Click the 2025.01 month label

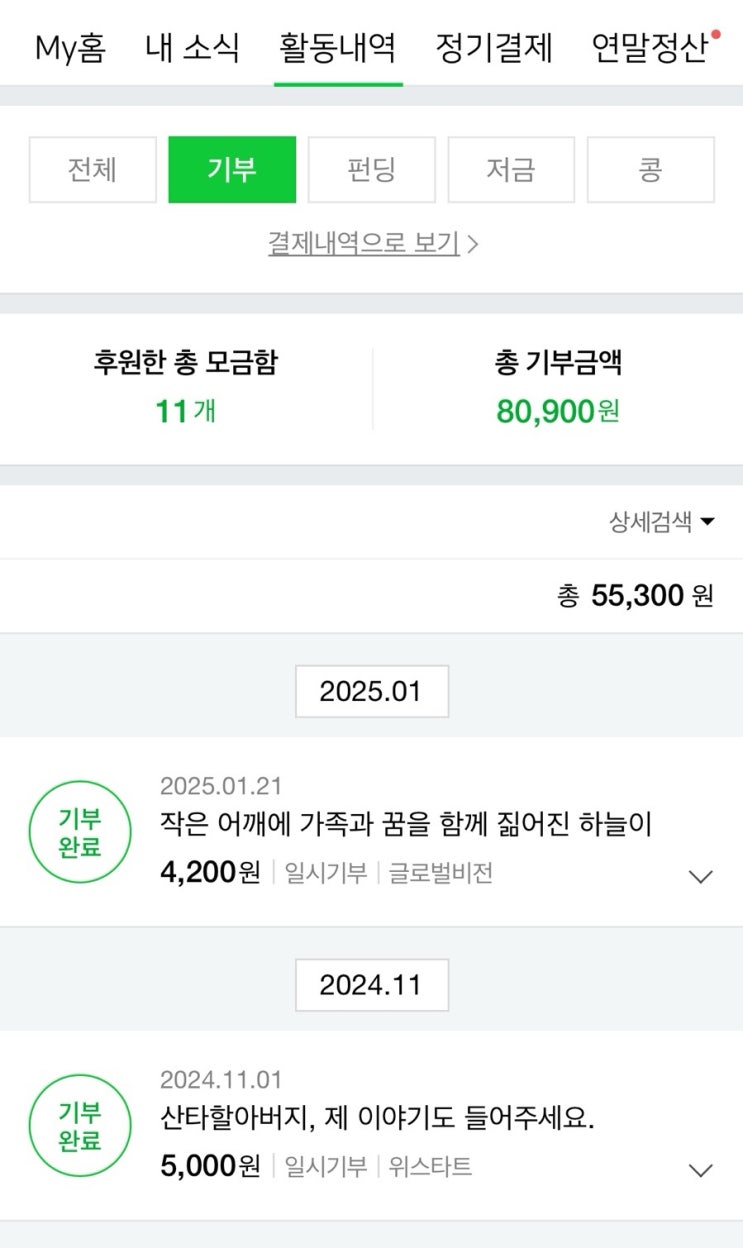(x=371, y=691)
